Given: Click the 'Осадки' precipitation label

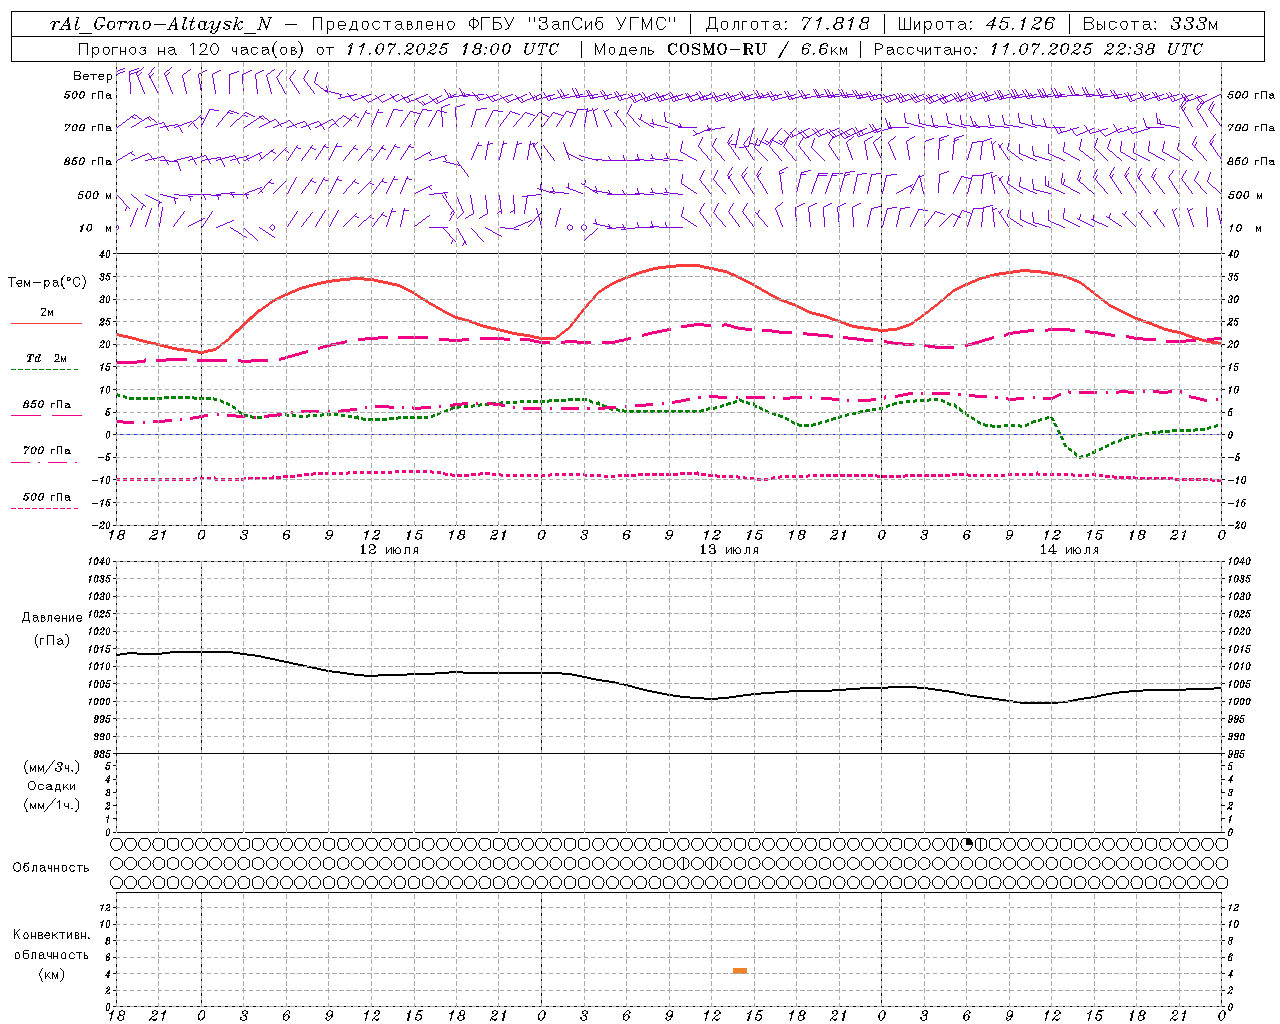Looking at the screenshot, I should [52, 786].
